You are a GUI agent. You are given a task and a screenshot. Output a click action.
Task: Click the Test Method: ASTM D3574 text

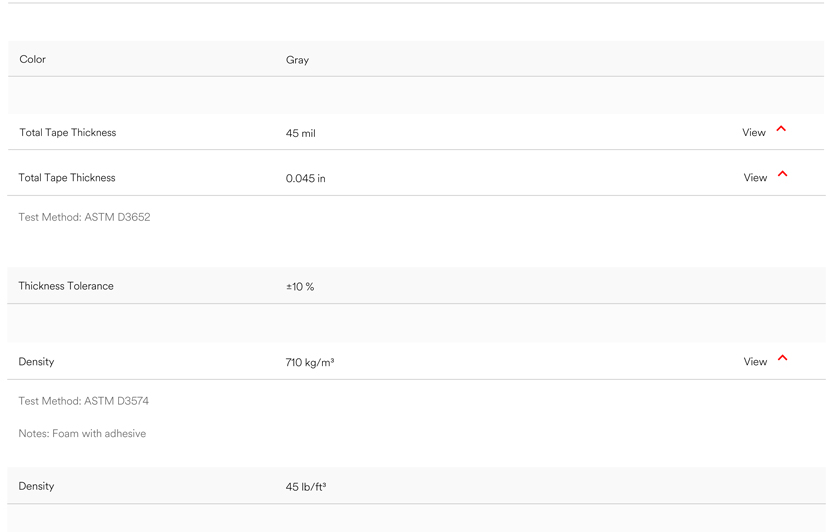point(84,401)
